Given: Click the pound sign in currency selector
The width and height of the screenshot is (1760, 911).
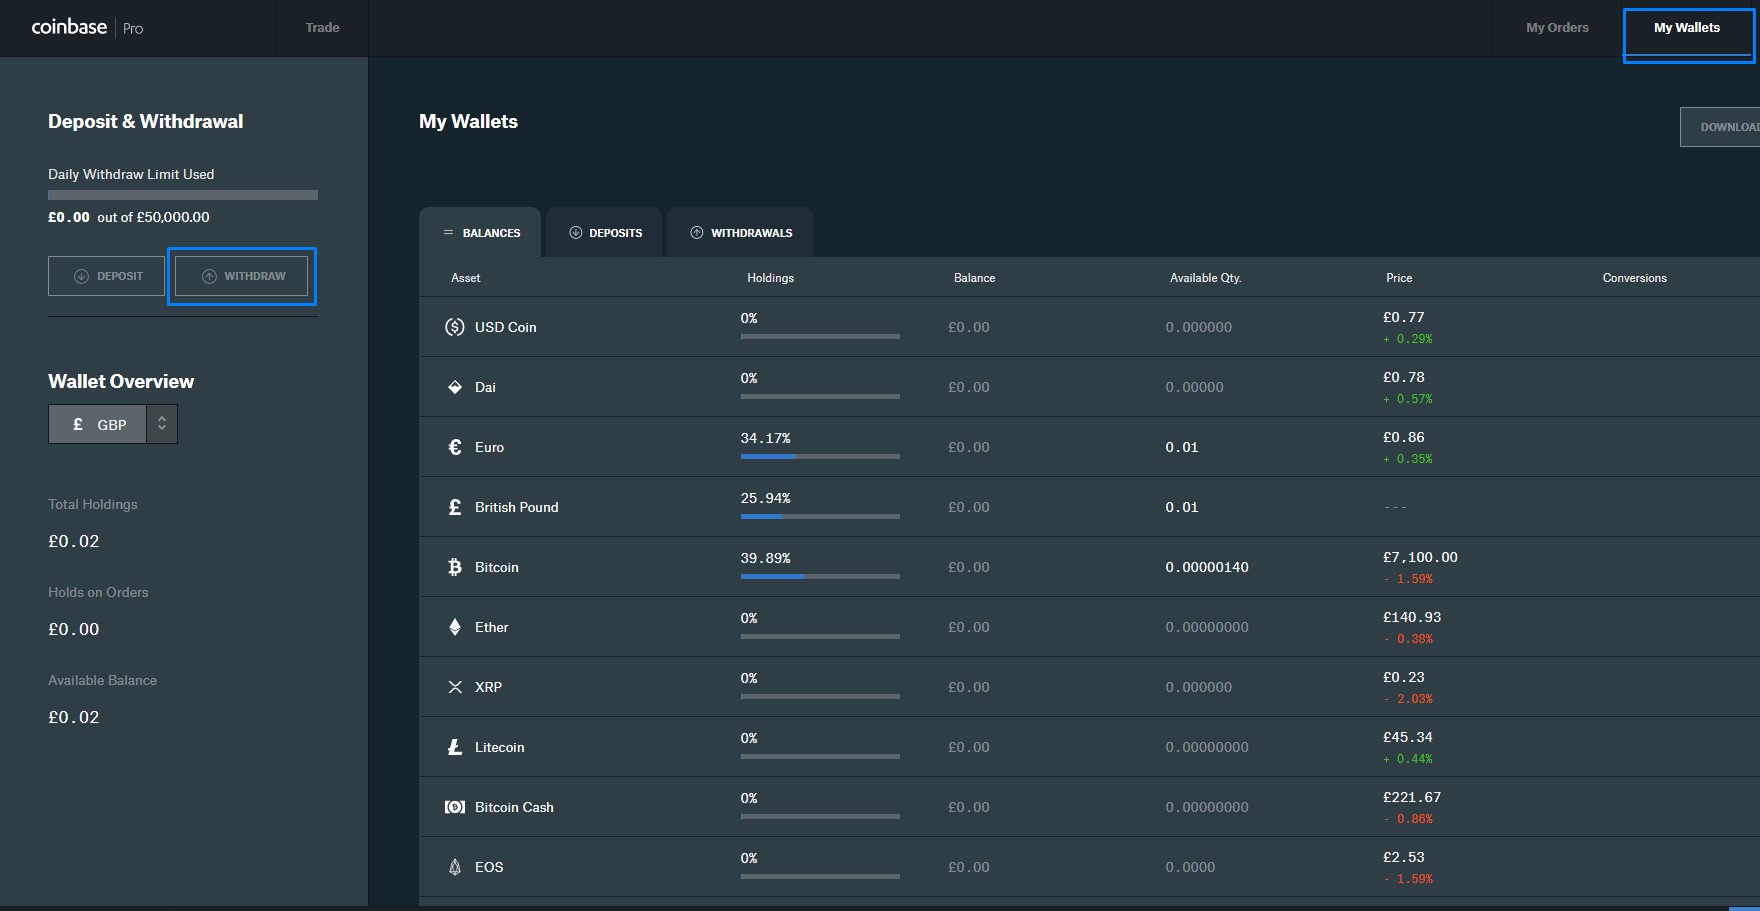Looking at the screenshot, I should click(x=78, y=424).
